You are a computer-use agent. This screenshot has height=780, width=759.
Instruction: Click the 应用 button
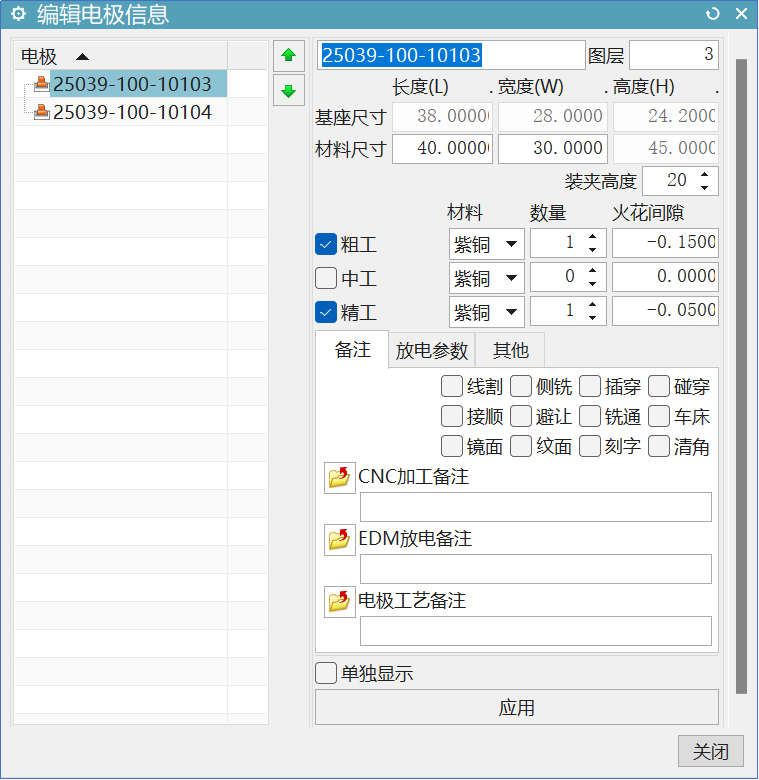pos(516,708)
